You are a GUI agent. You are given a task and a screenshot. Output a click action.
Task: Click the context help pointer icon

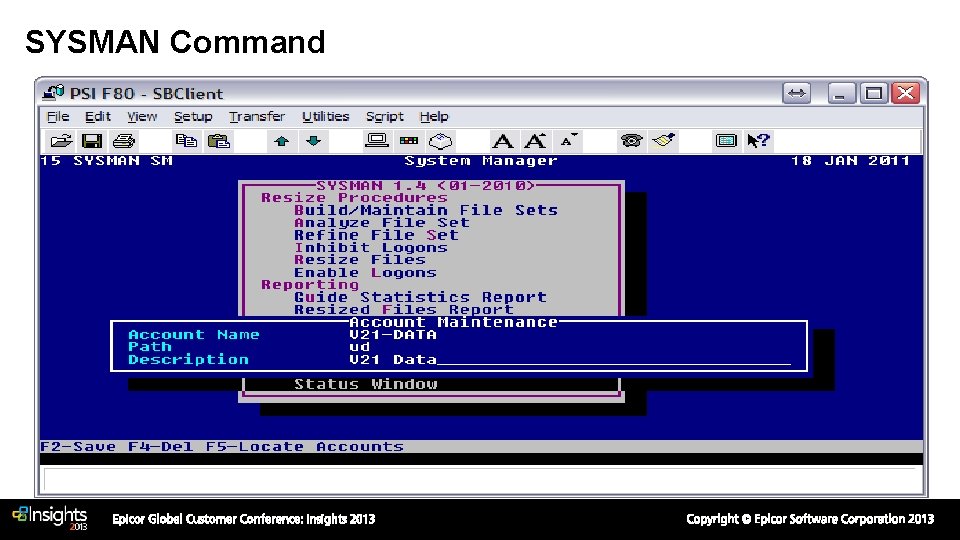click(758, 141)
